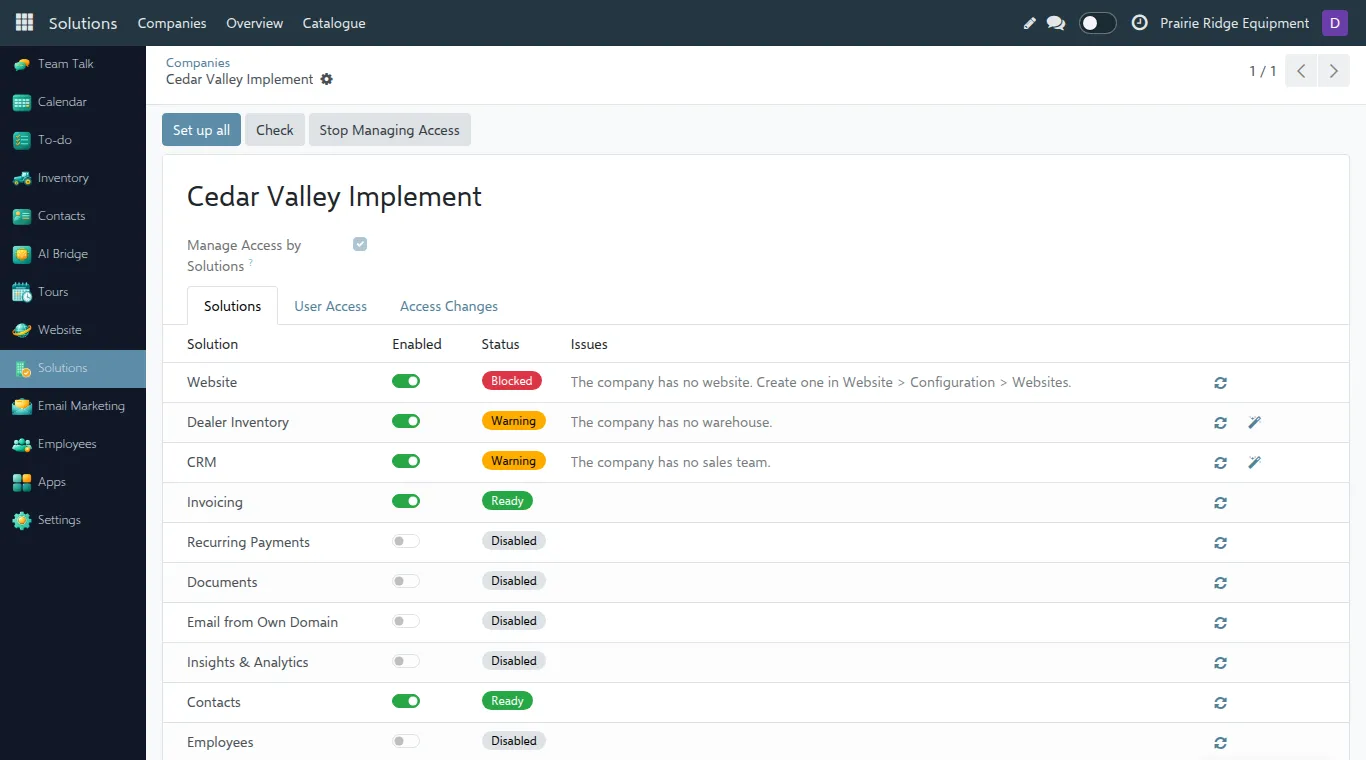Image resolution: width=1366 pixels, height=760 pixels.
Task: Click Stop Managing Access button
Action: pos(389,130)
